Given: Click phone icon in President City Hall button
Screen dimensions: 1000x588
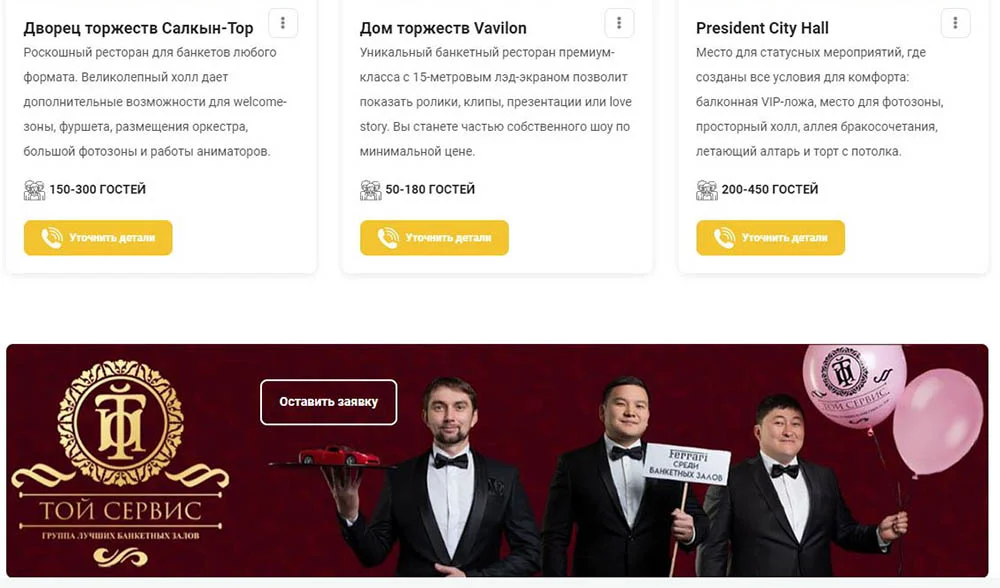Looking at the screenshot, I should (724, 238).
